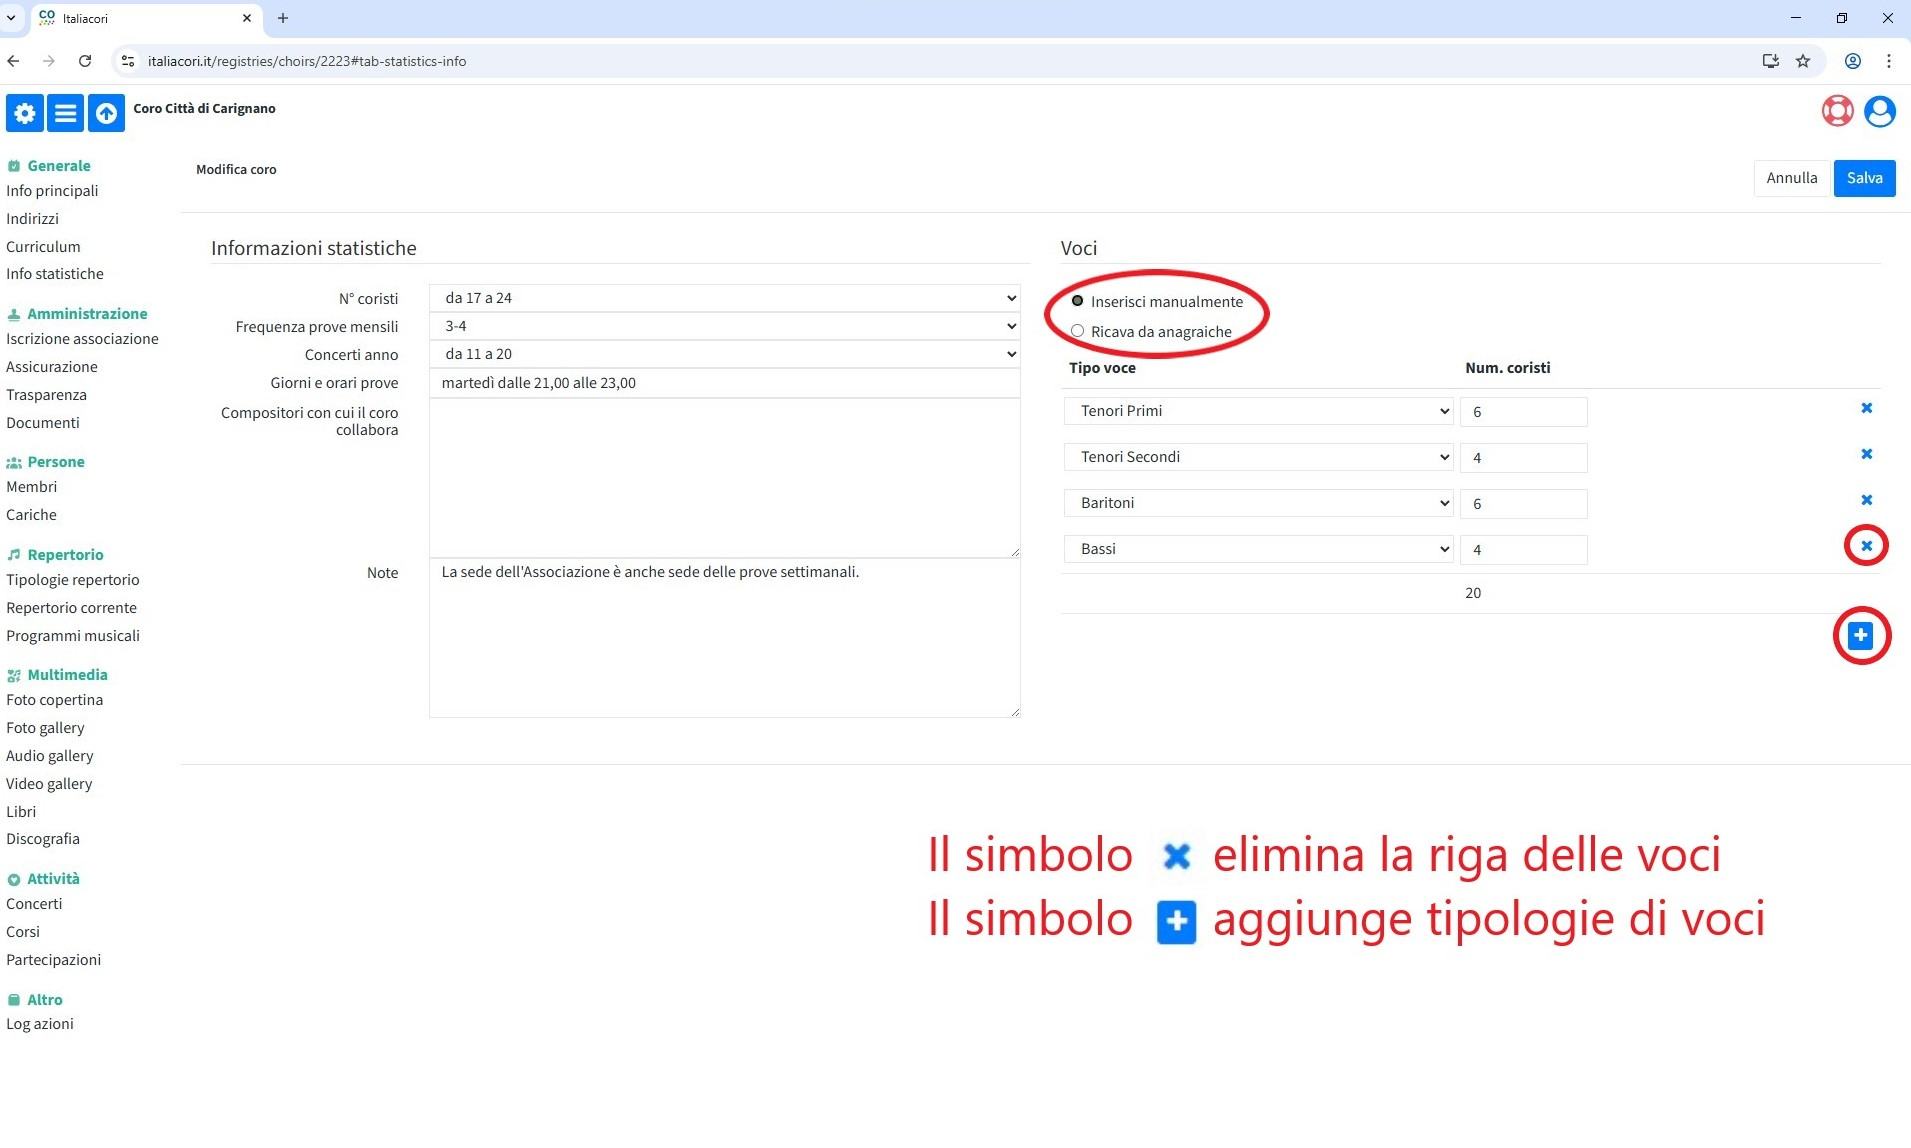Remove the Baritoni voice row
The width and height of the screenshot is (1911, 1148).
click(x=1866, y=500)
